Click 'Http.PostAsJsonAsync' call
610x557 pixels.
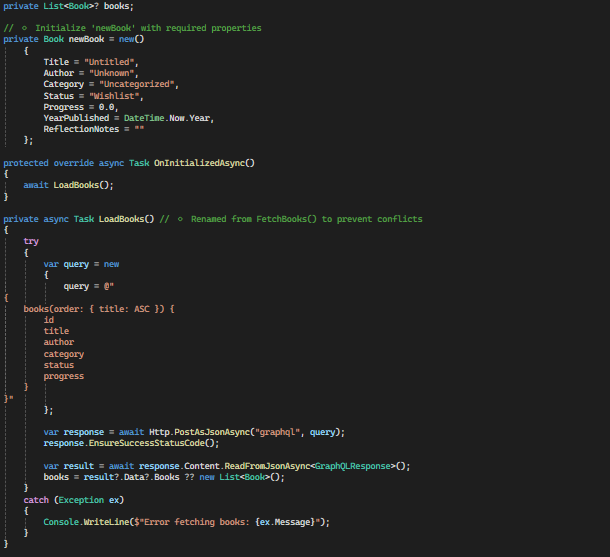tap(200, 432)
